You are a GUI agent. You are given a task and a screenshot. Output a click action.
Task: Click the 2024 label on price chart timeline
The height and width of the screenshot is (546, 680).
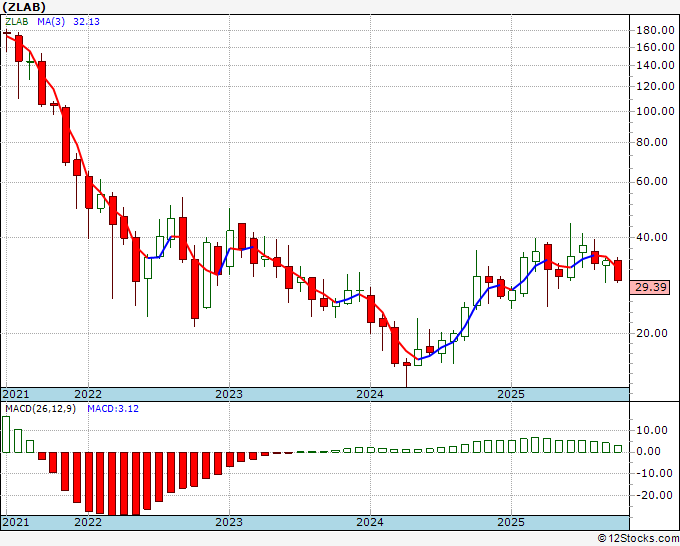(x=370, y=394)
